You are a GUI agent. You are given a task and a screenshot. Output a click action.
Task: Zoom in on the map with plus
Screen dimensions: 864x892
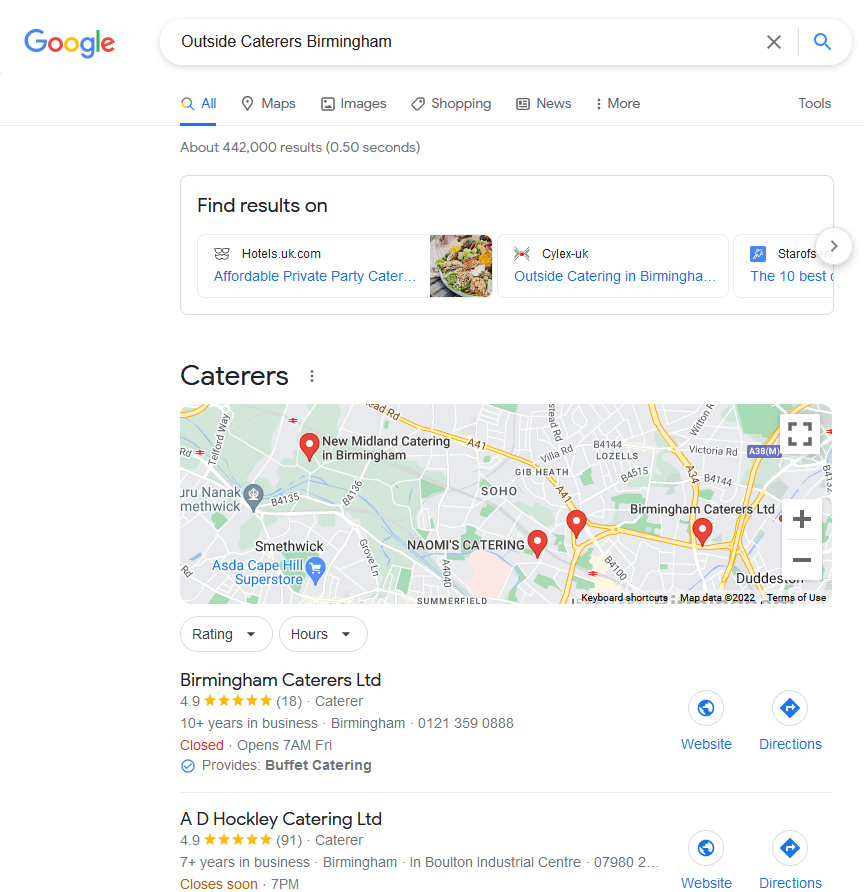coord(801,519)
